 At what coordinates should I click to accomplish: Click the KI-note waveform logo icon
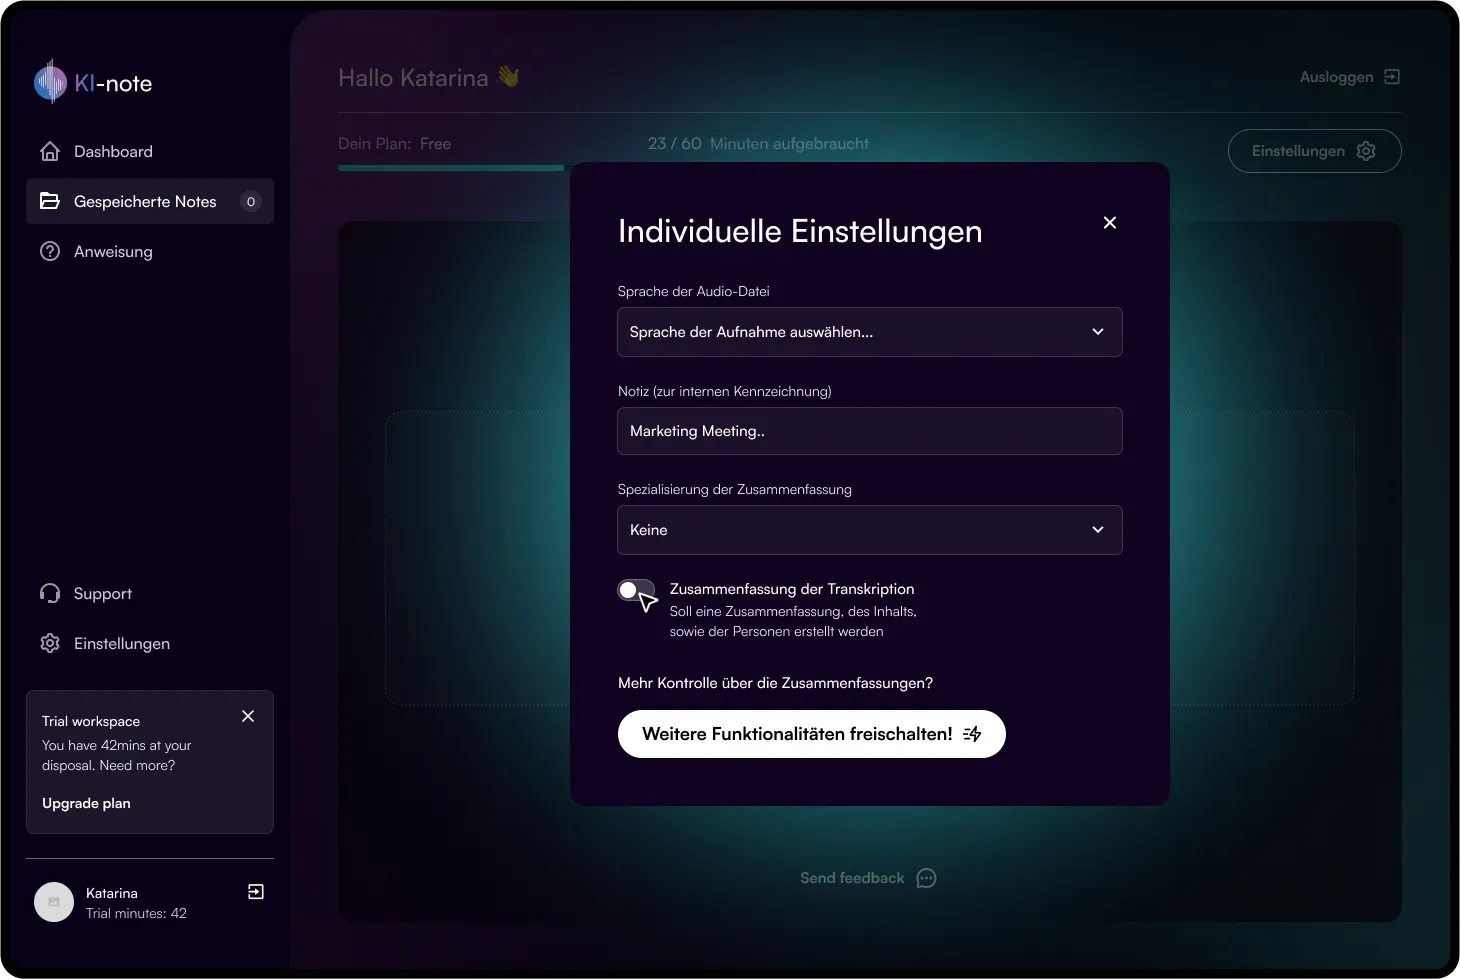coord(50,82)
